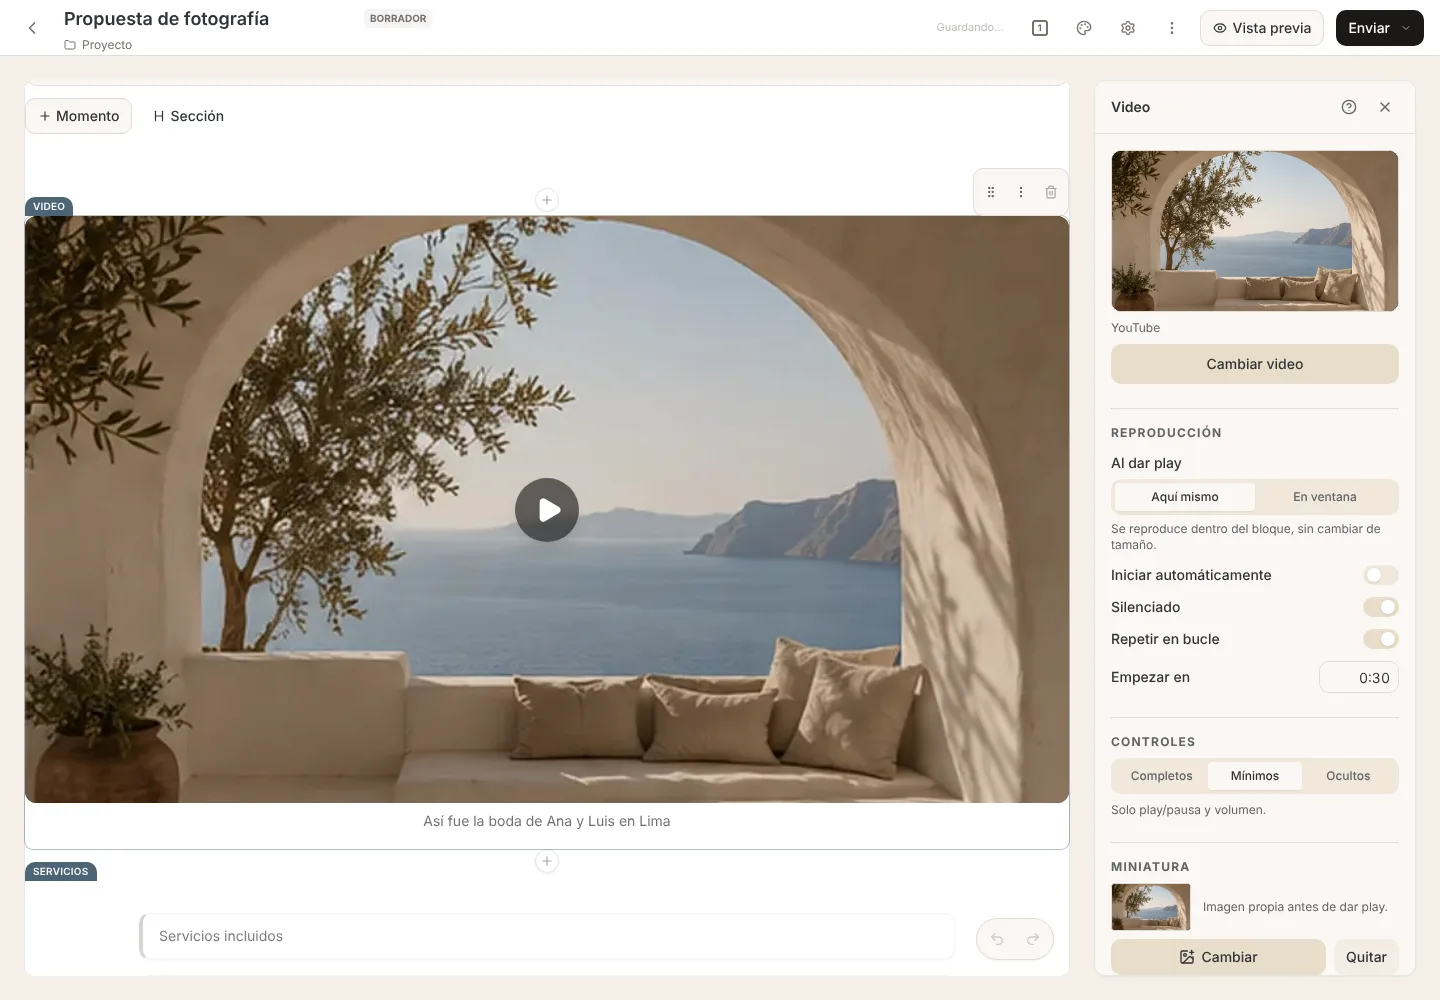Toggle Iniciar automáticamente switch
This screenshot has height=1000, width=1440.
[1381, 575]
